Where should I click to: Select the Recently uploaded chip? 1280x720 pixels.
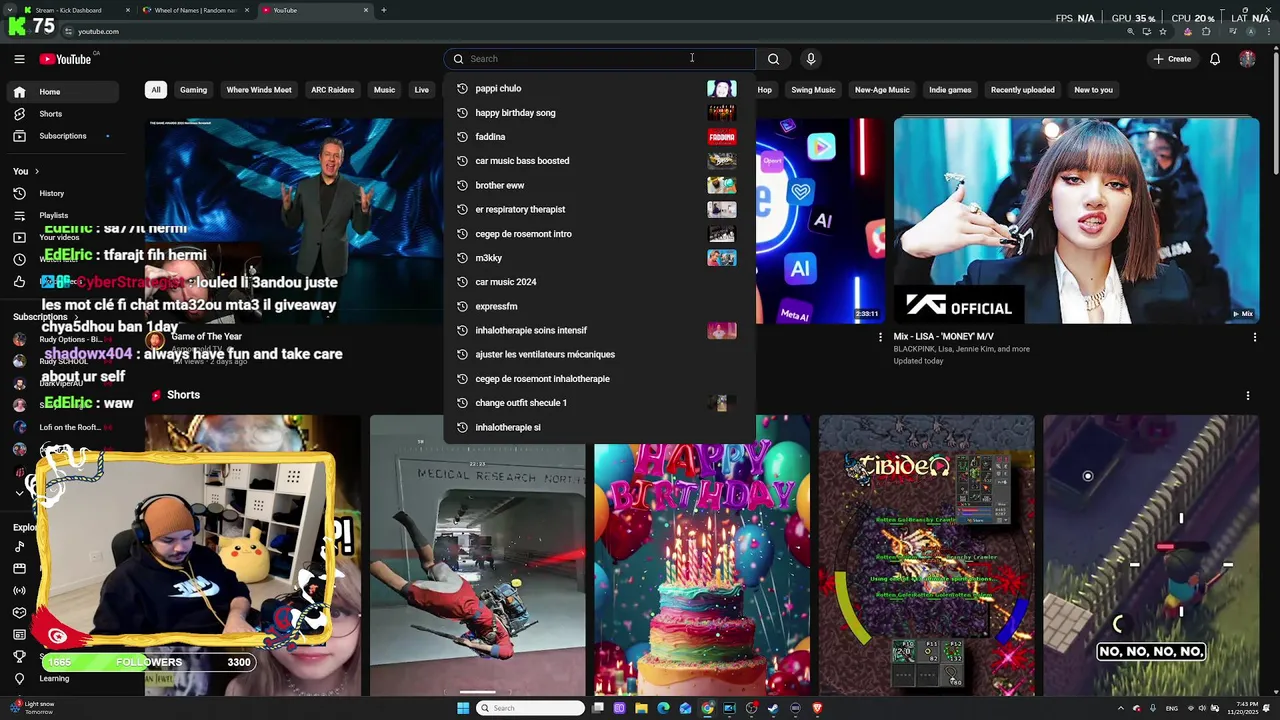tap(1022, 90)
